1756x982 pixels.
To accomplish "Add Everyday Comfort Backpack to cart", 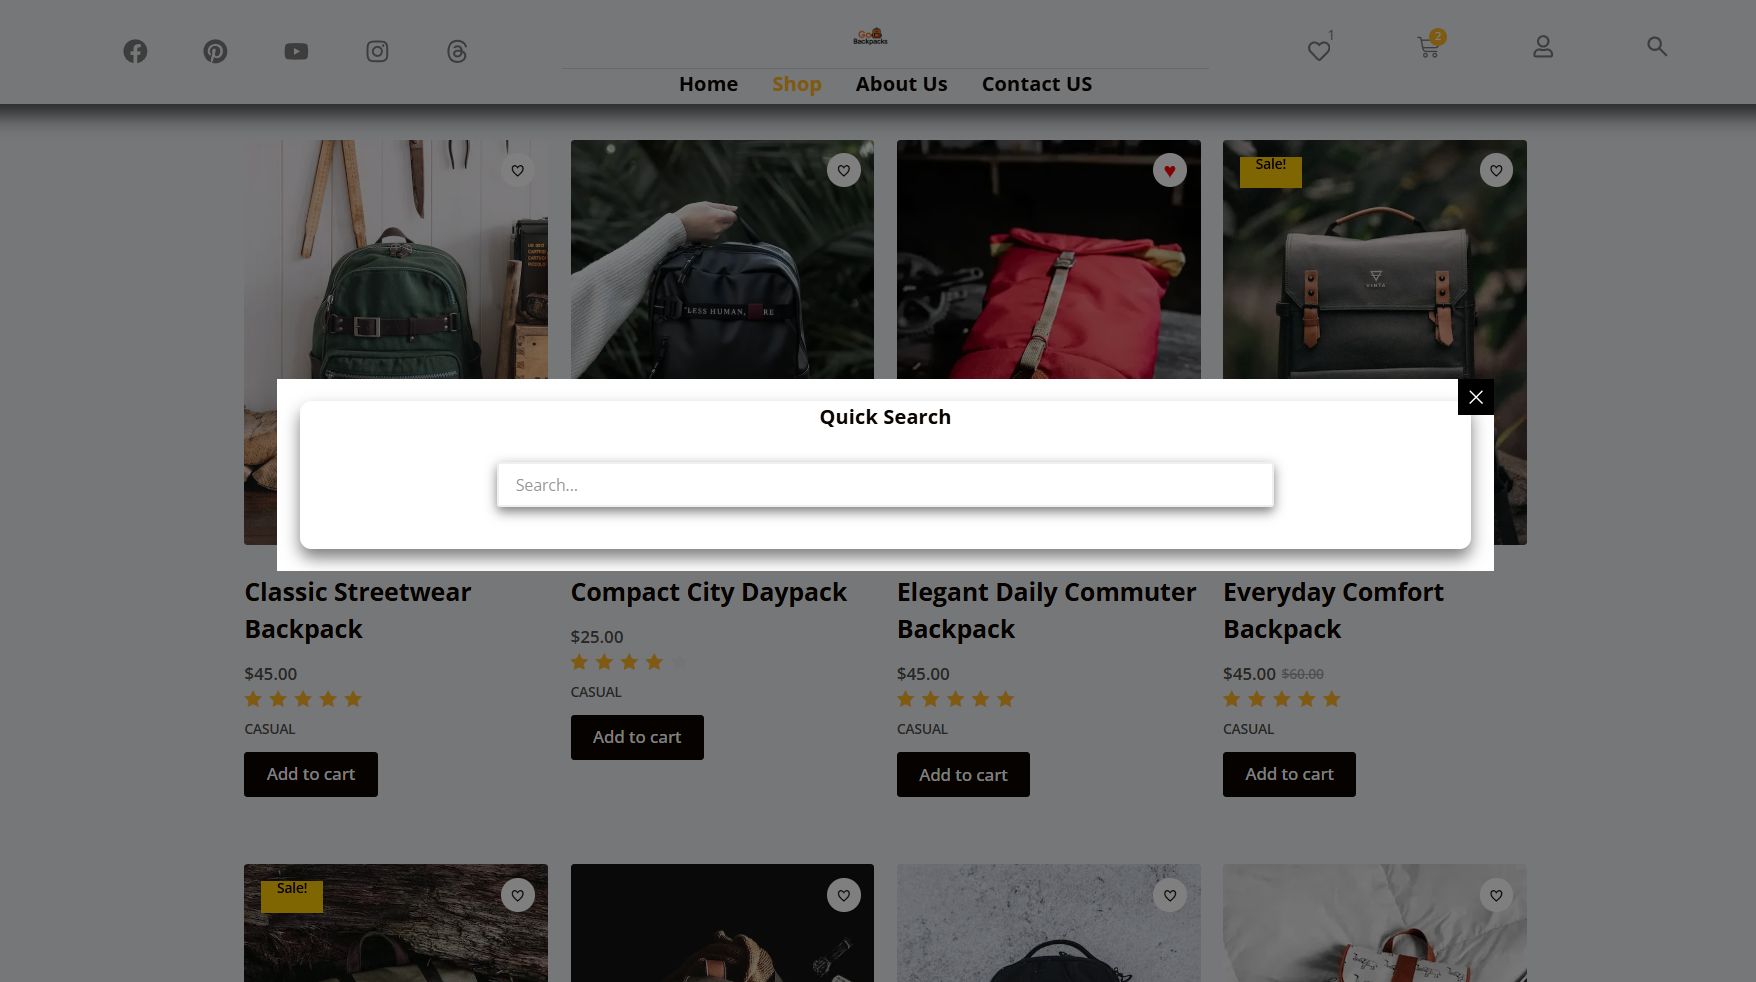I will 1289,774.
